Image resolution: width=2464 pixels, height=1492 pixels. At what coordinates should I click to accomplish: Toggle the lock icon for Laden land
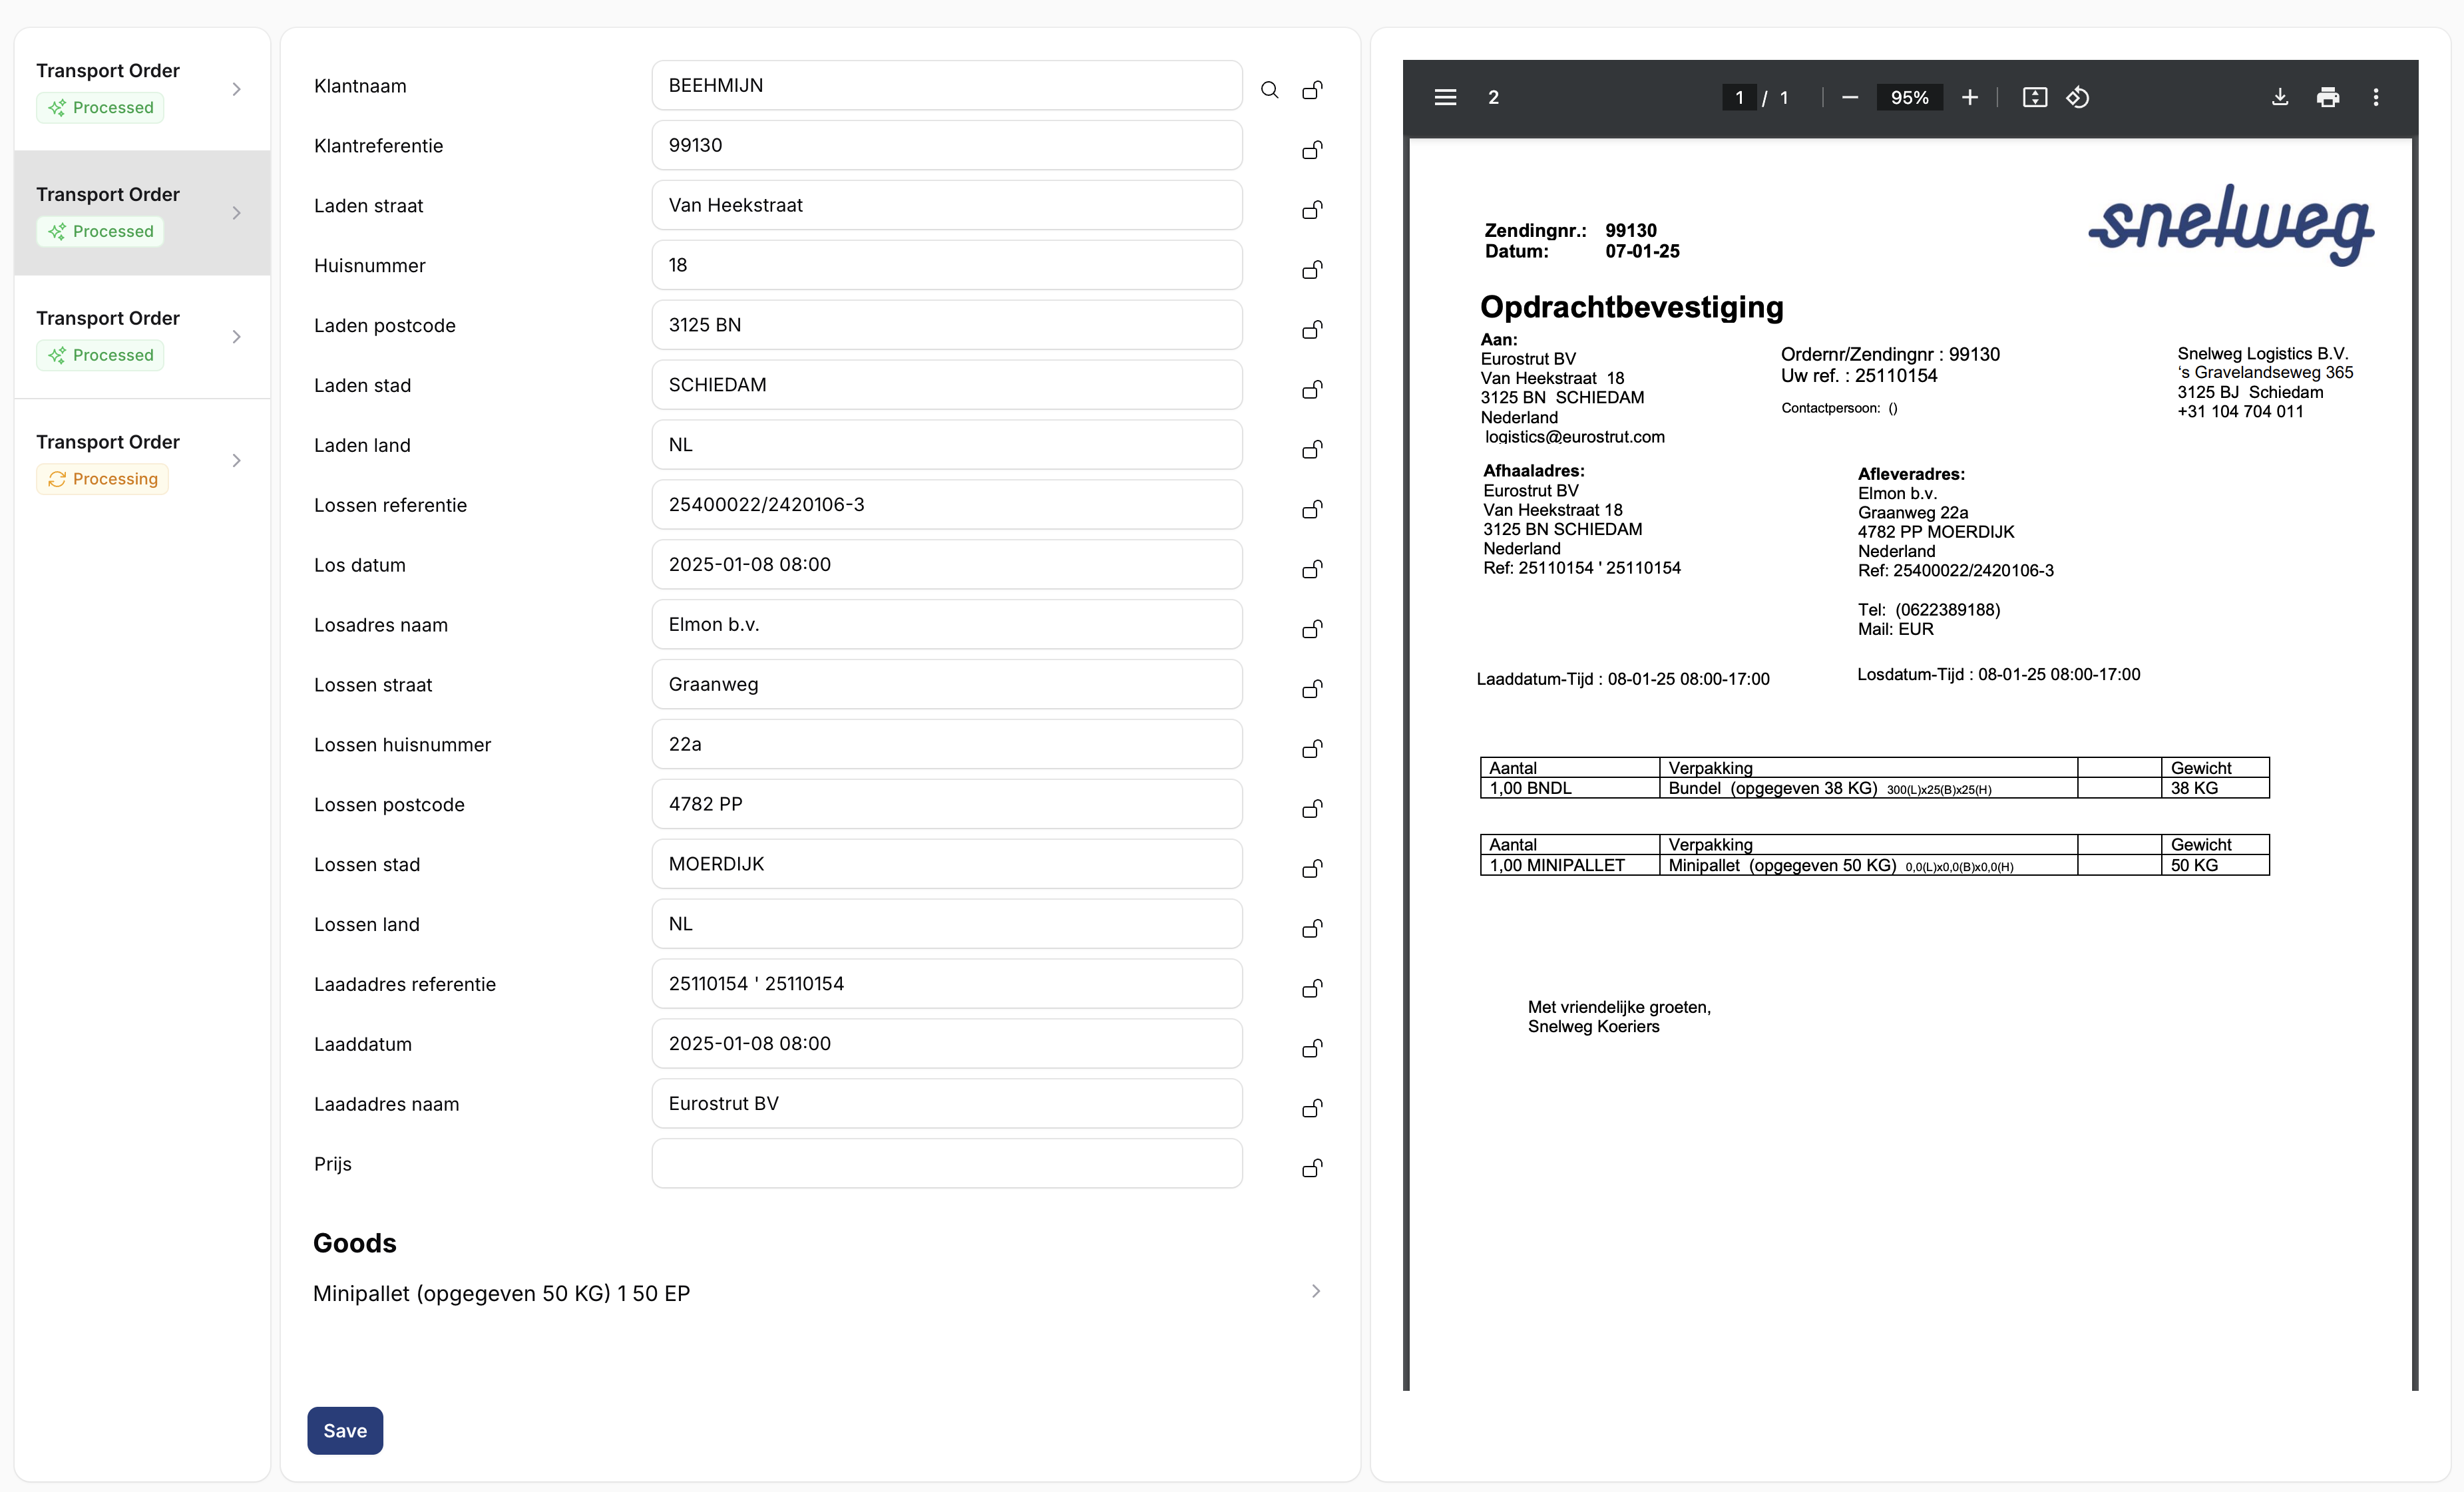[x=1312, y=450]
